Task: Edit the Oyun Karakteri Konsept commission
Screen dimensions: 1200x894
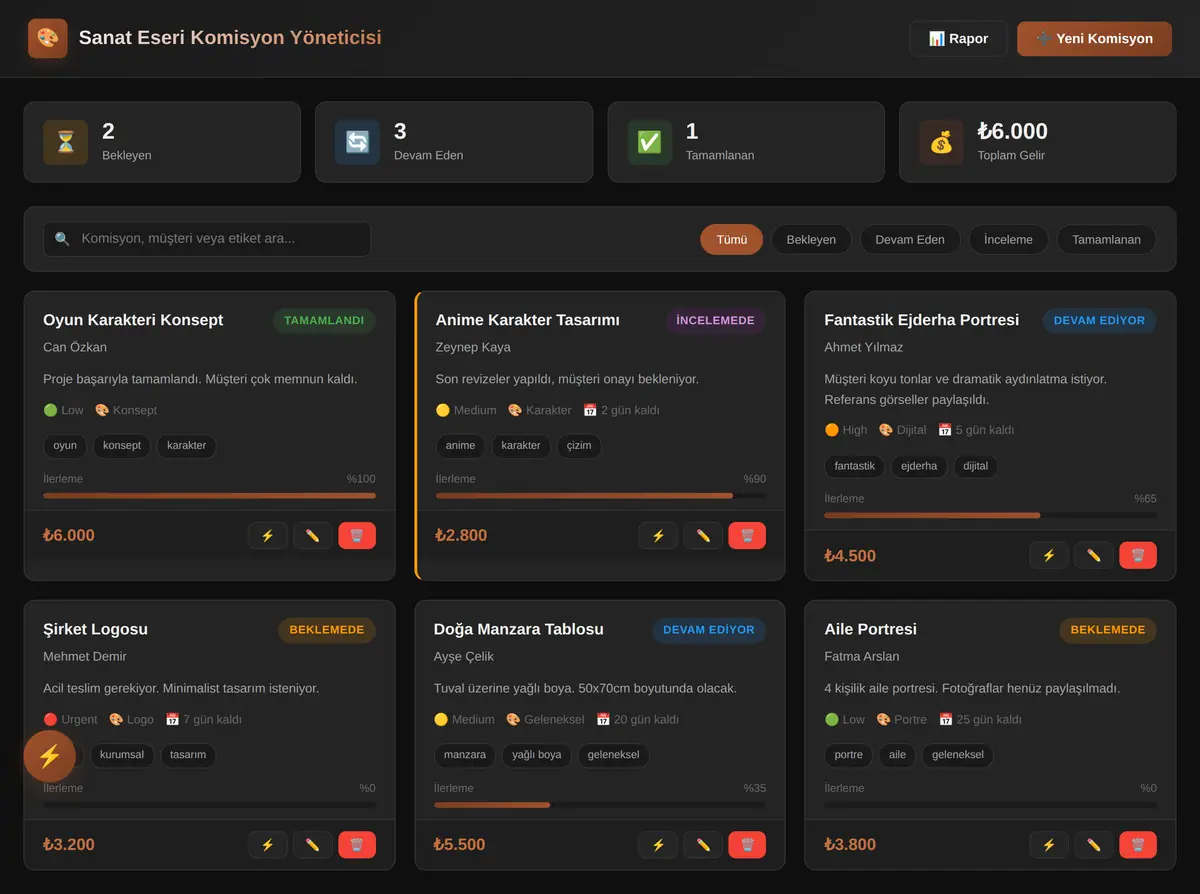Action: click(x=312, y=535)
